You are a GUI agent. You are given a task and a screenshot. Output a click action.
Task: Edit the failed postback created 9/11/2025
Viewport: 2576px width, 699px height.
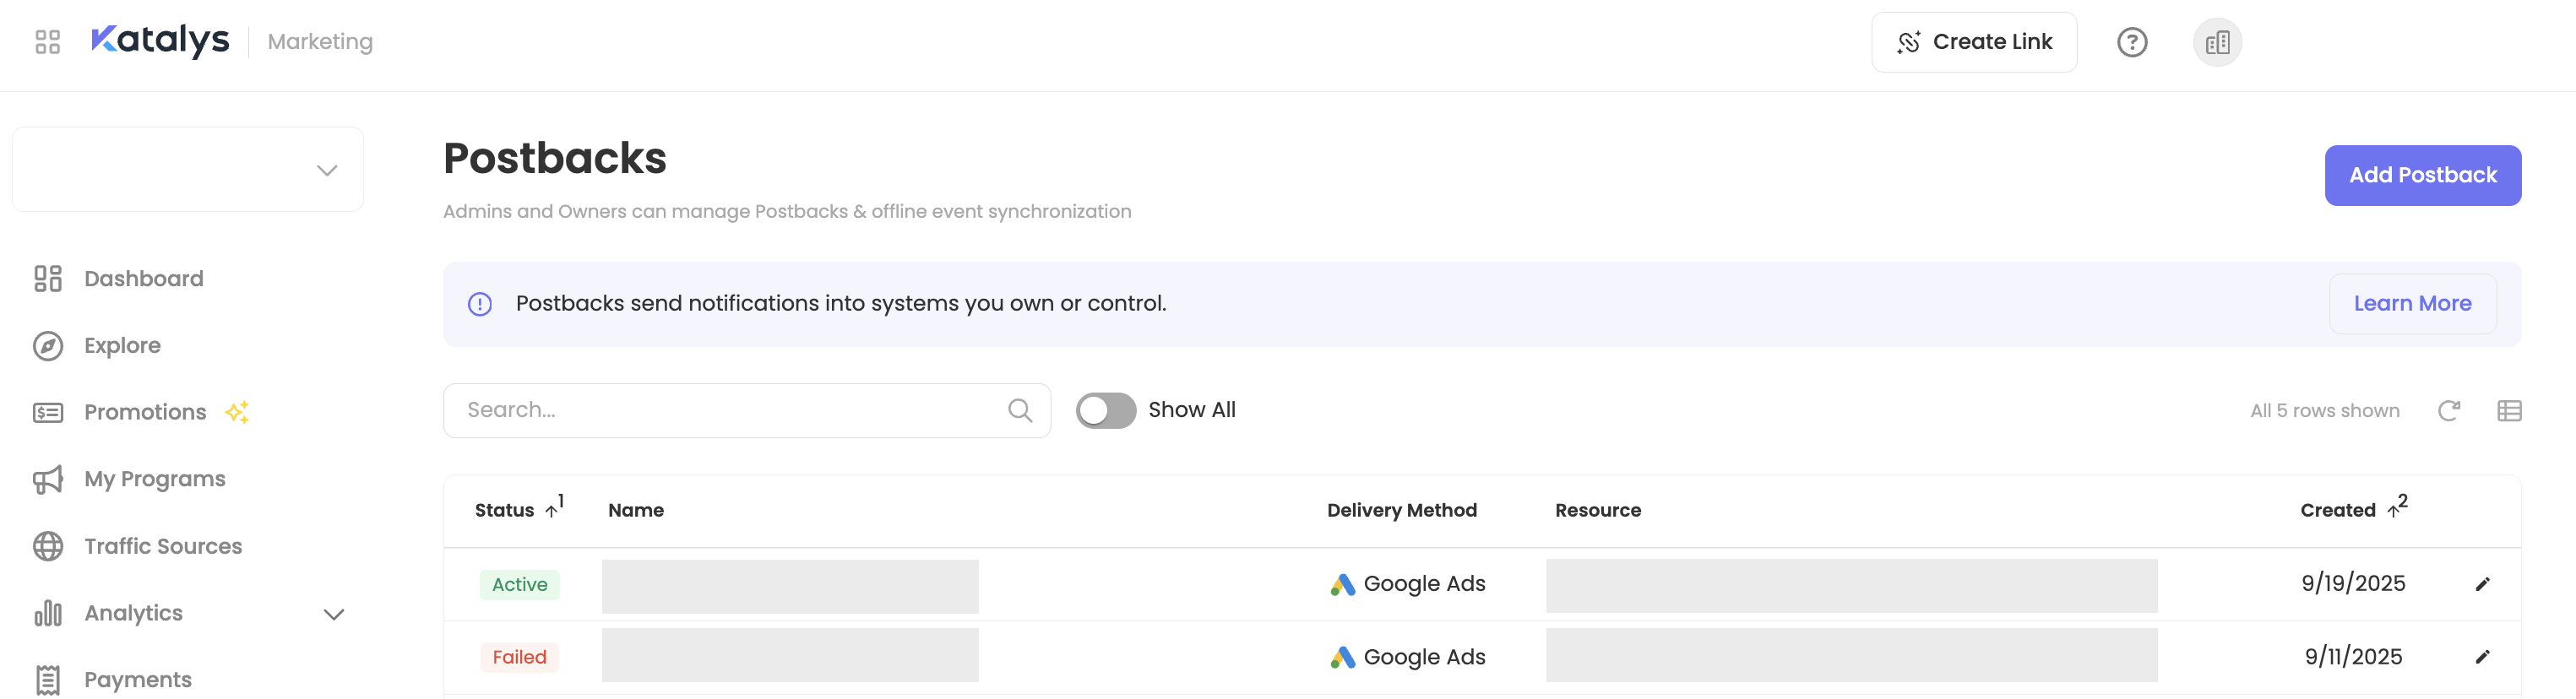tap(2482, 657)
